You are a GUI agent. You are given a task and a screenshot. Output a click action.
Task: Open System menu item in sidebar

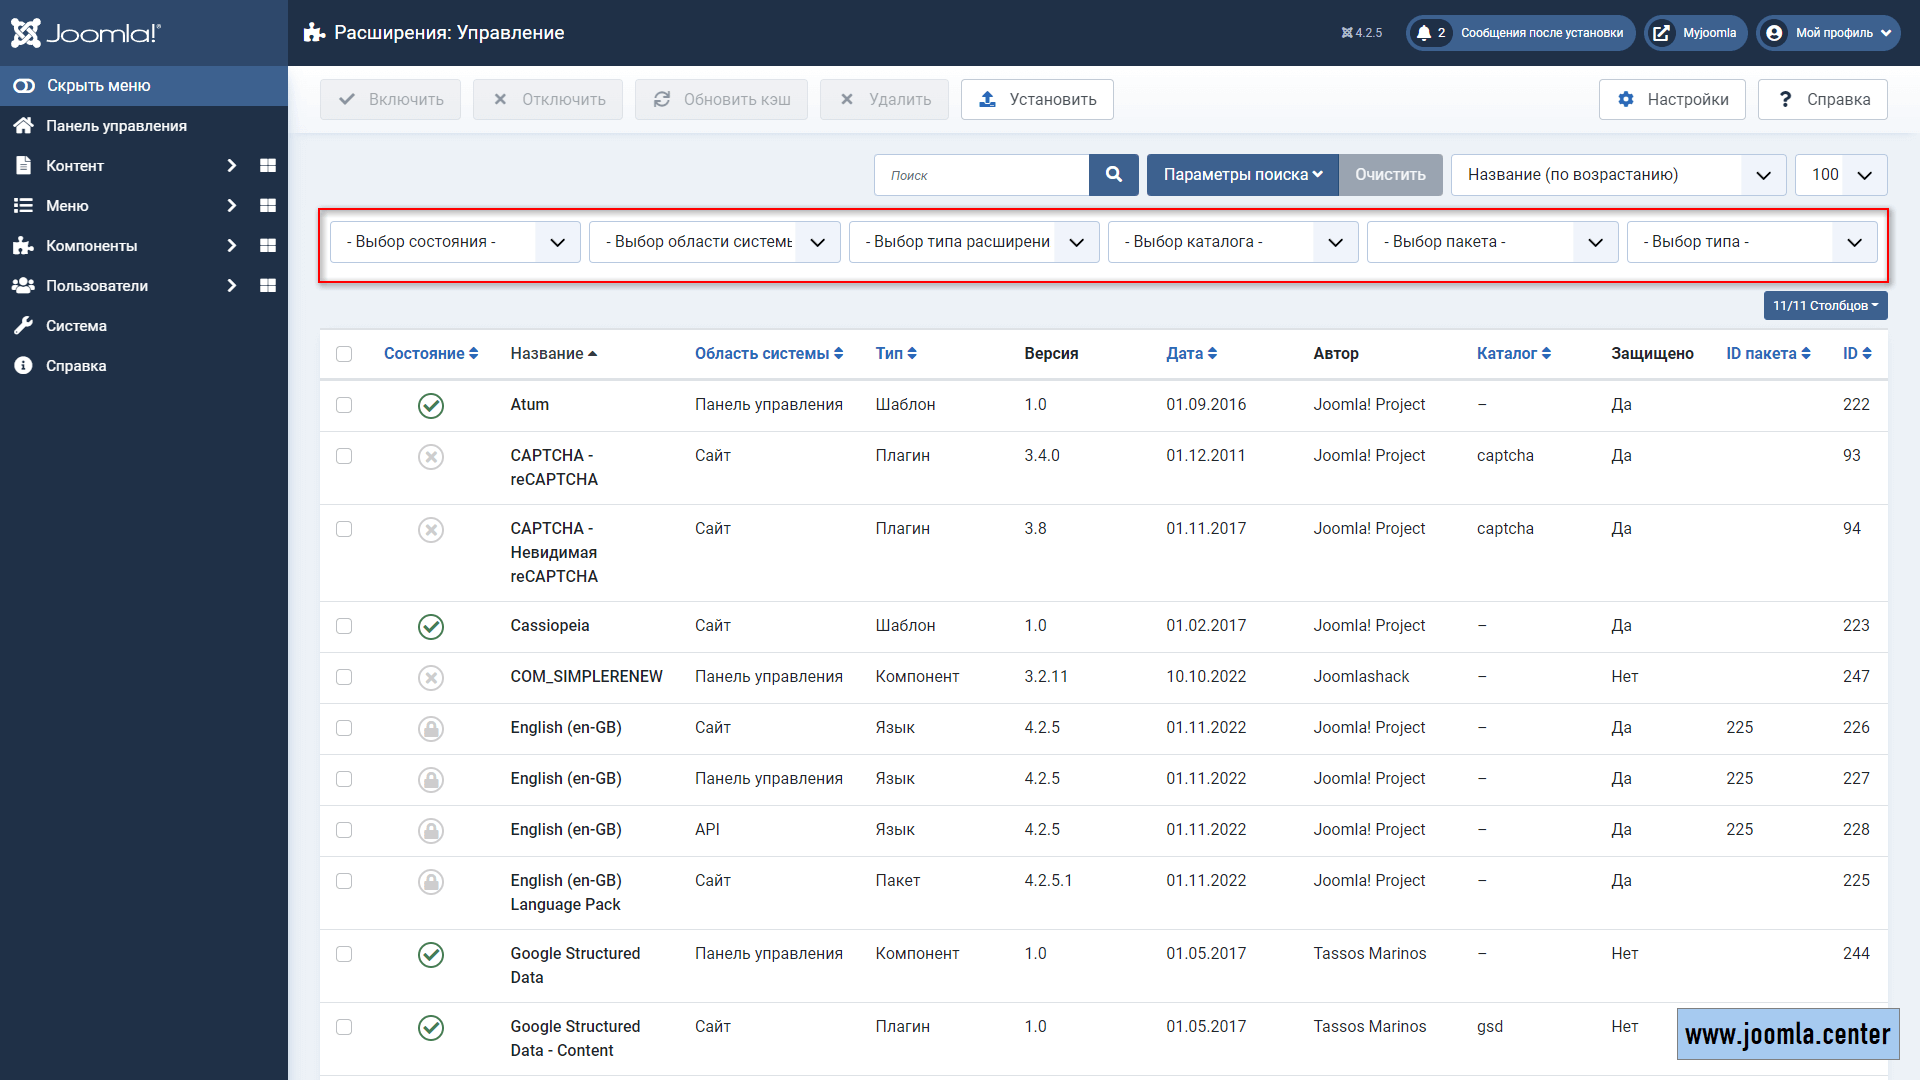pos(76,326)
